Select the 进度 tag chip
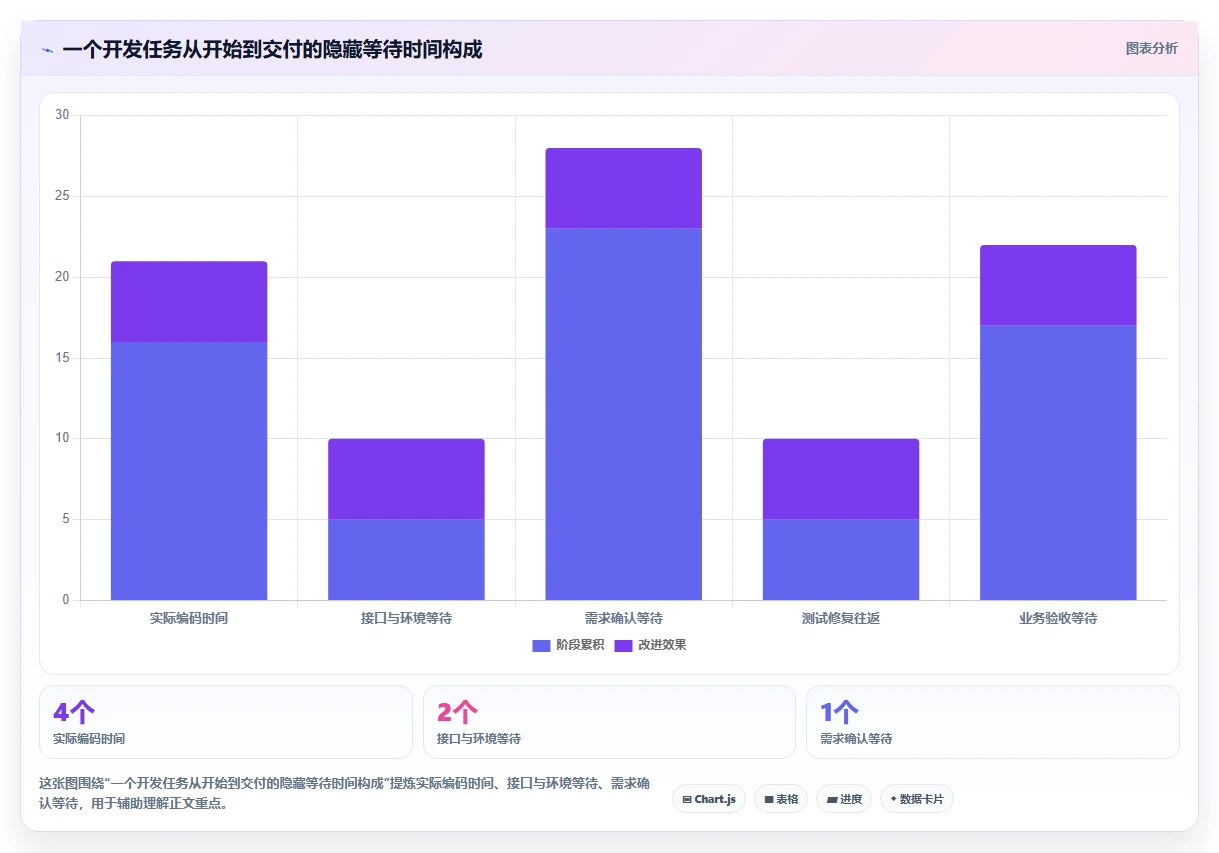 click(x=844, y=799)
